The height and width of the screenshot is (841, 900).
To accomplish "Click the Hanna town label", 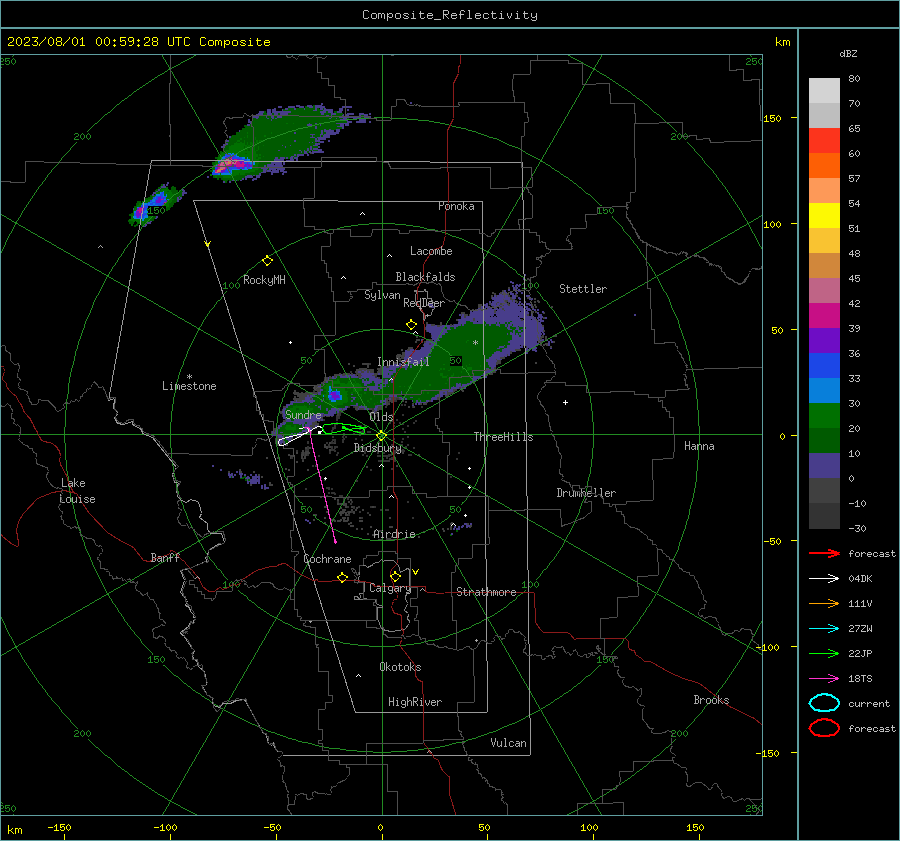I will pos(699,446).
